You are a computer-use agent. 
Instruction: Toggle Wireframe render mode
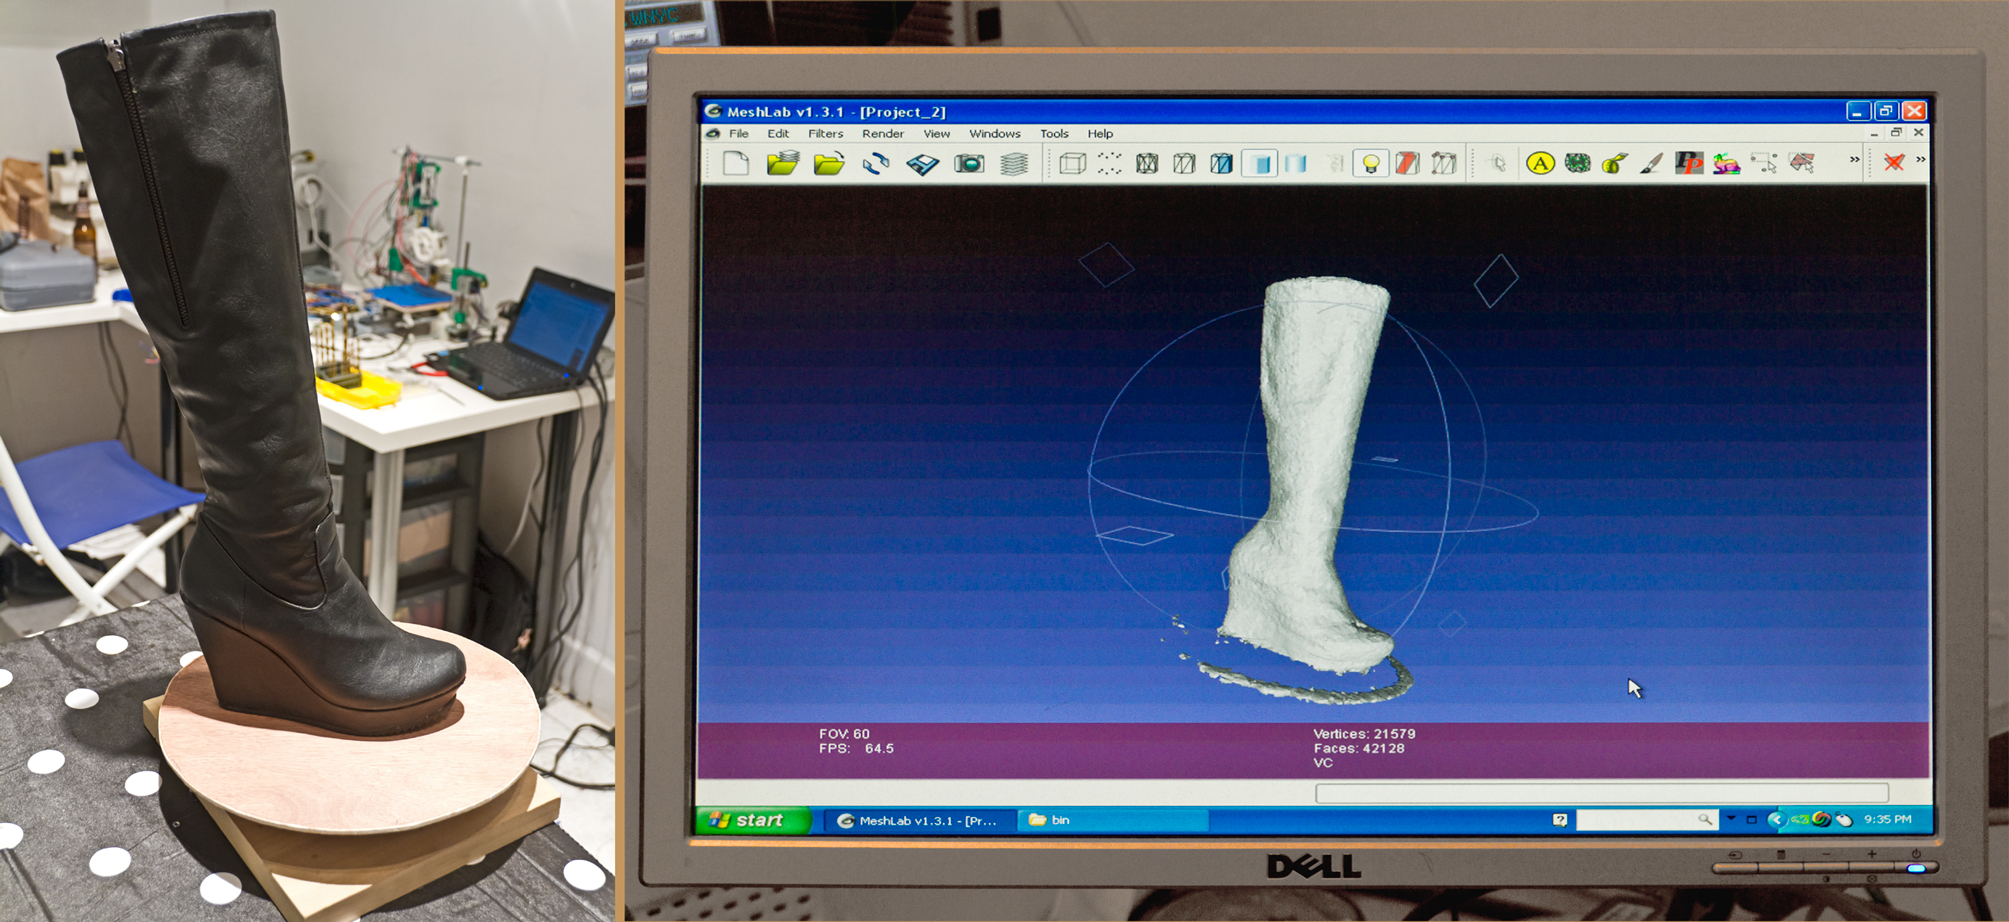click(1147, 163)
